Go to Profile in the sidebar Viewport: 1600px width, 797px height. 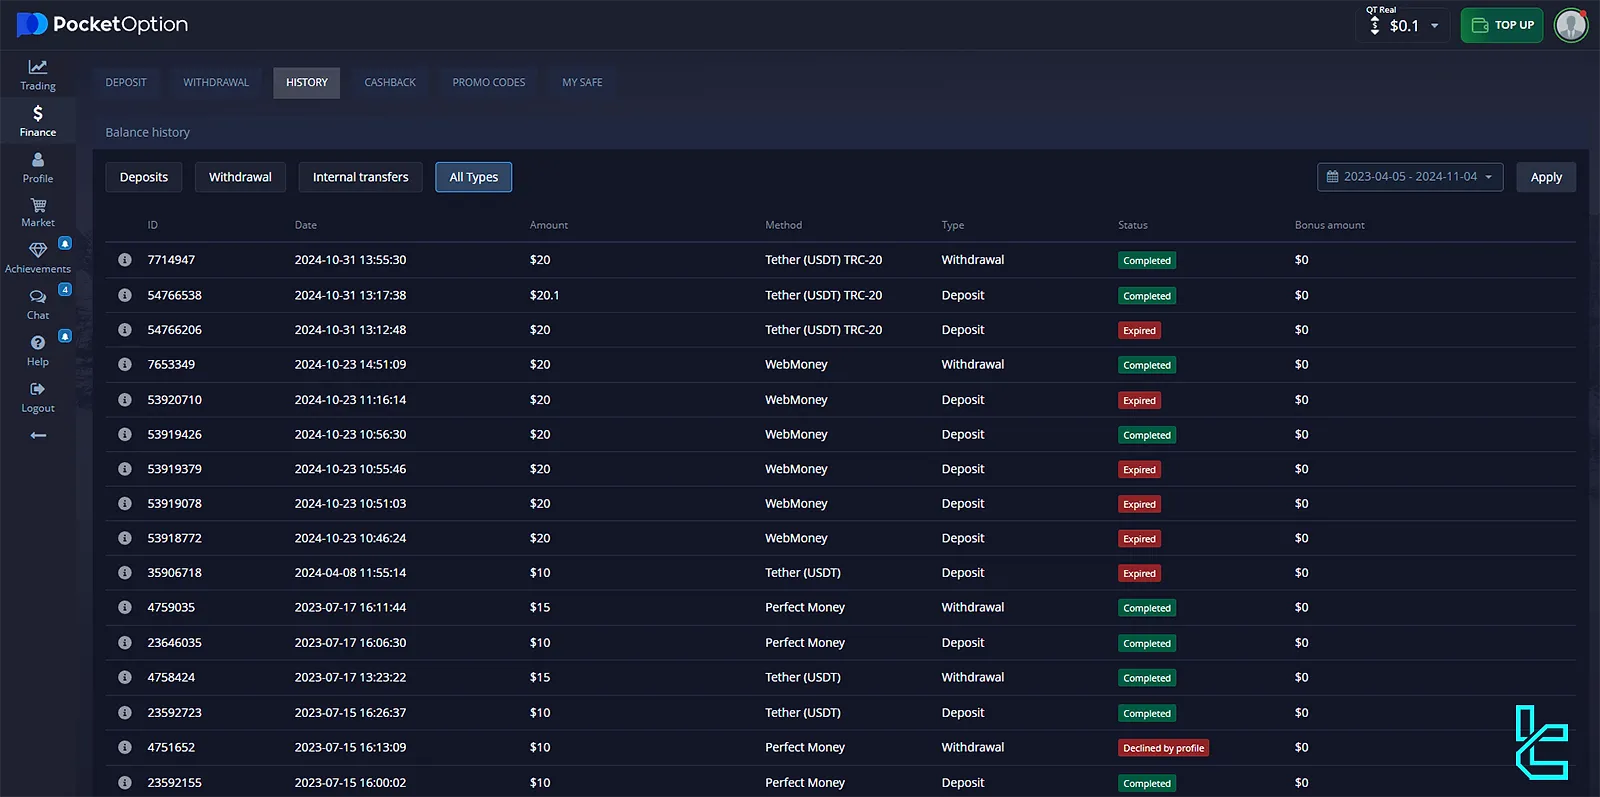pyautogui.click(x=38, y=167)
